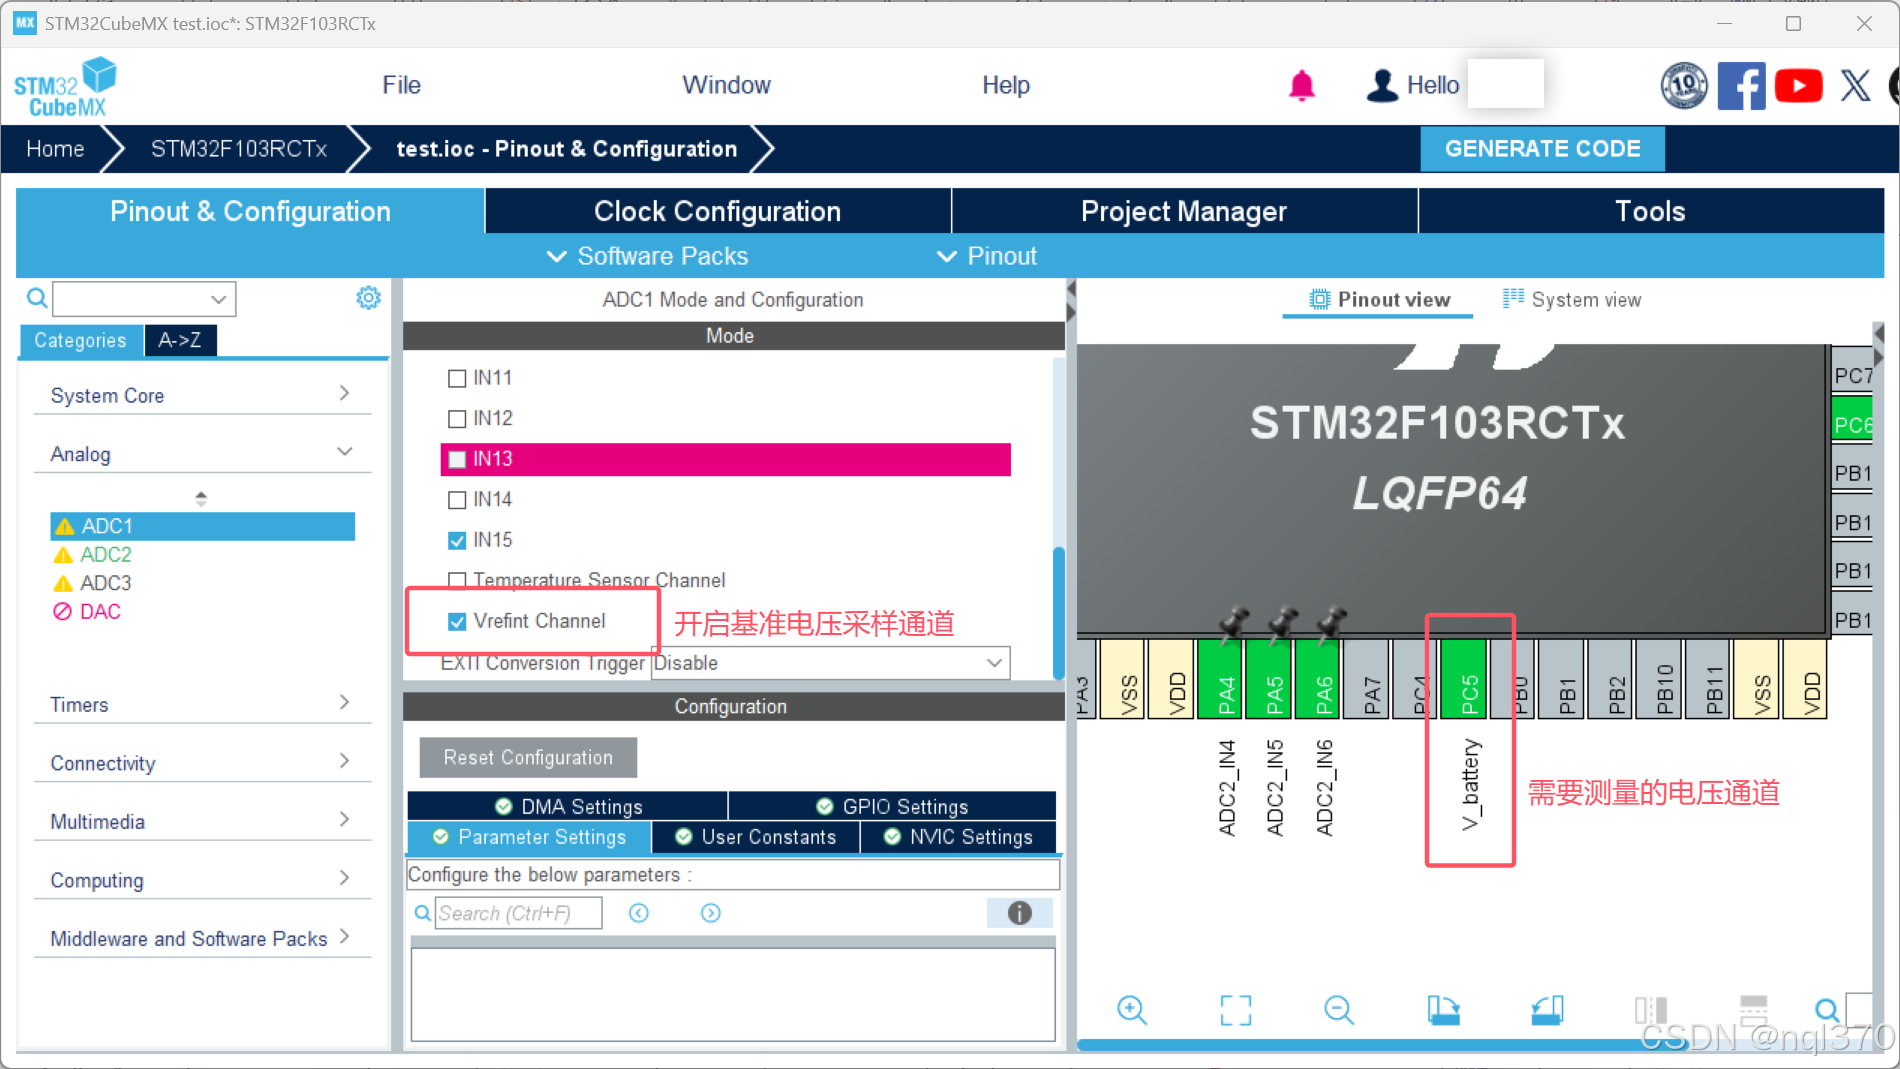Viewport: 1900px width, 1069px height.
Task: Open the peripheral search combo box
Action: coord(144,298)
